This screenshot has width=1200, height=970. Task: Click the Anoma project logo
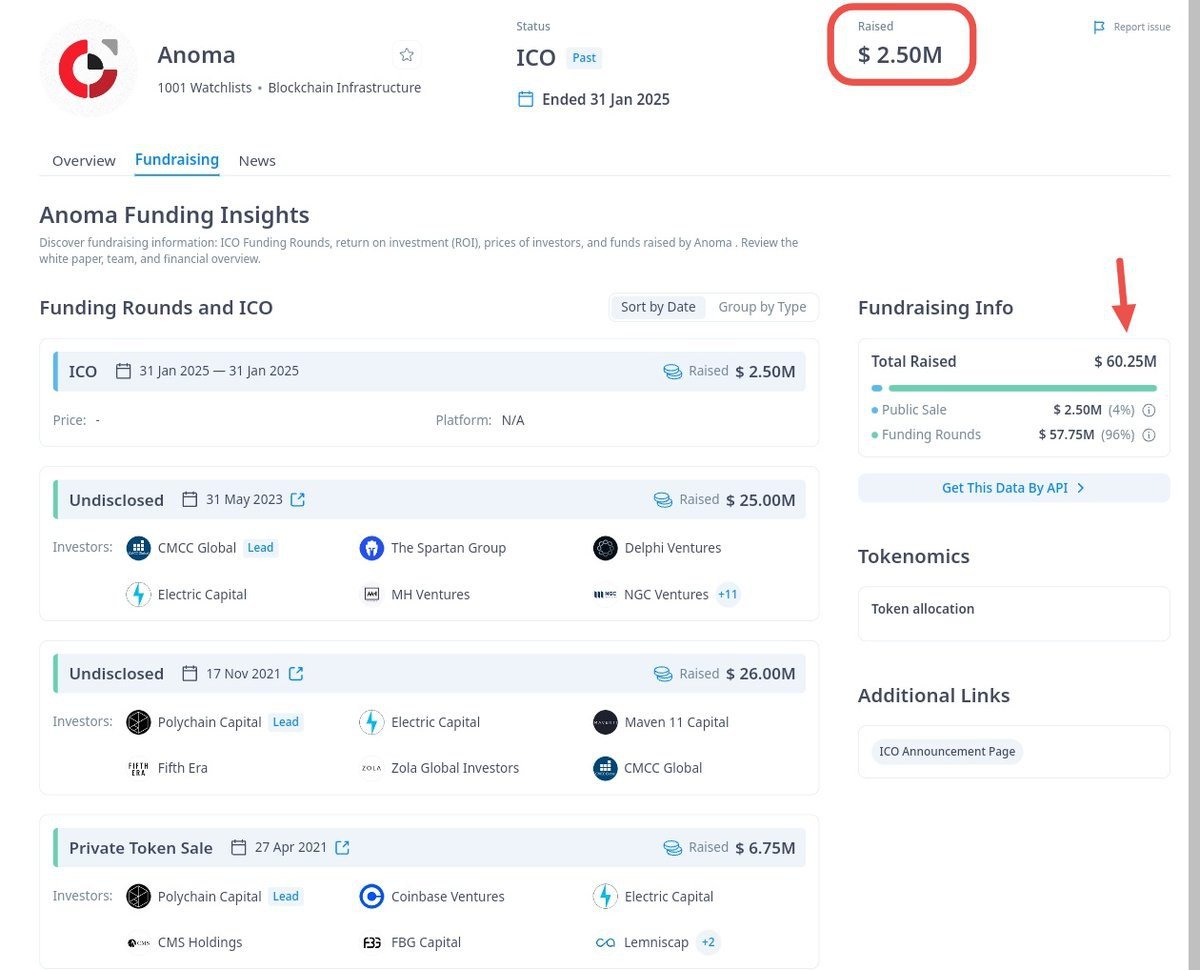point(88,67)
